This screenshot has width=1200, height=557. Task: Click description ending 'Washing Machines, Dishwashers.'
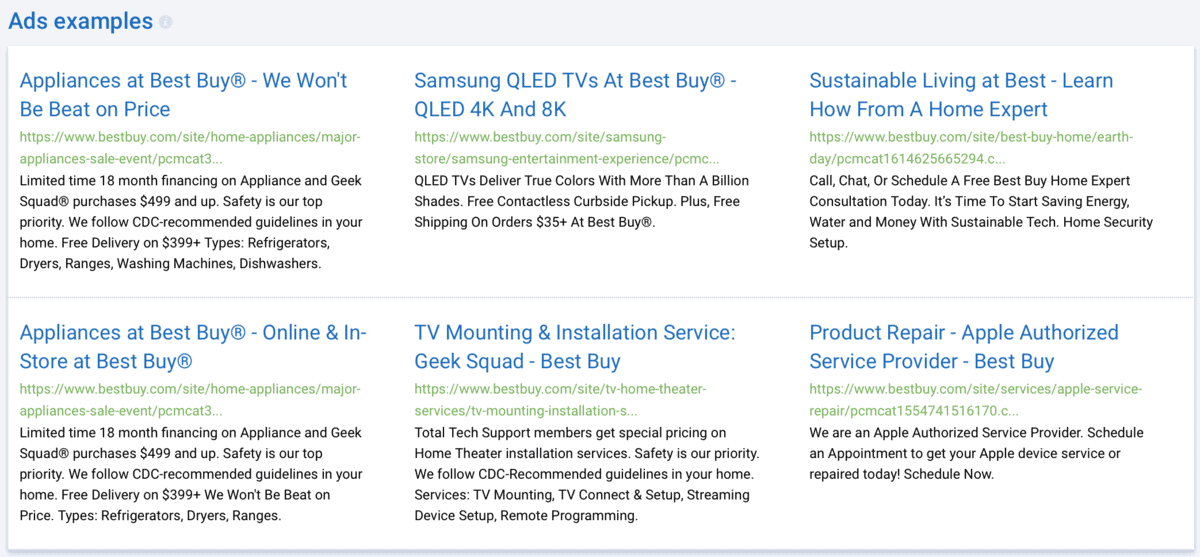point(191,222)
